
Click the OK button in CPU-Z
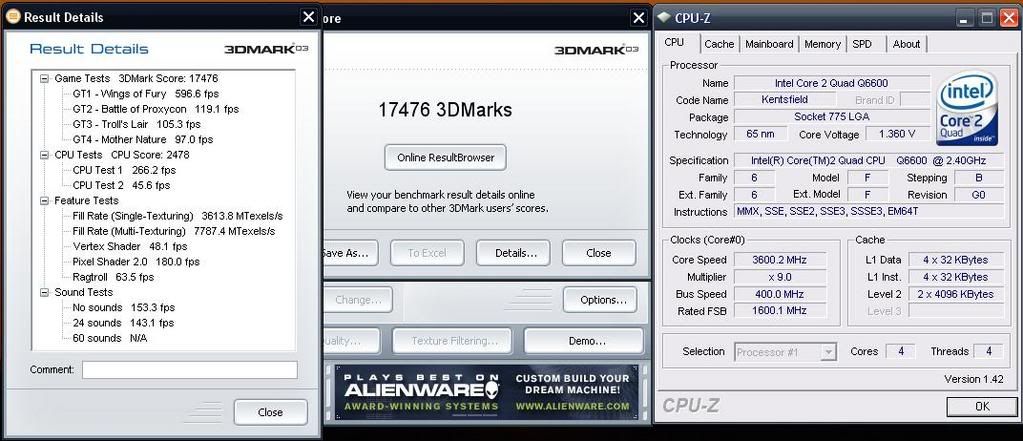(x=983, y=406)
